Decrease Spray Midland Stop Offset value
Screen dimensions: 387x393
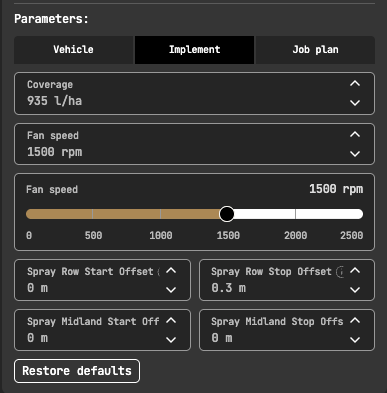pos(355,340)
